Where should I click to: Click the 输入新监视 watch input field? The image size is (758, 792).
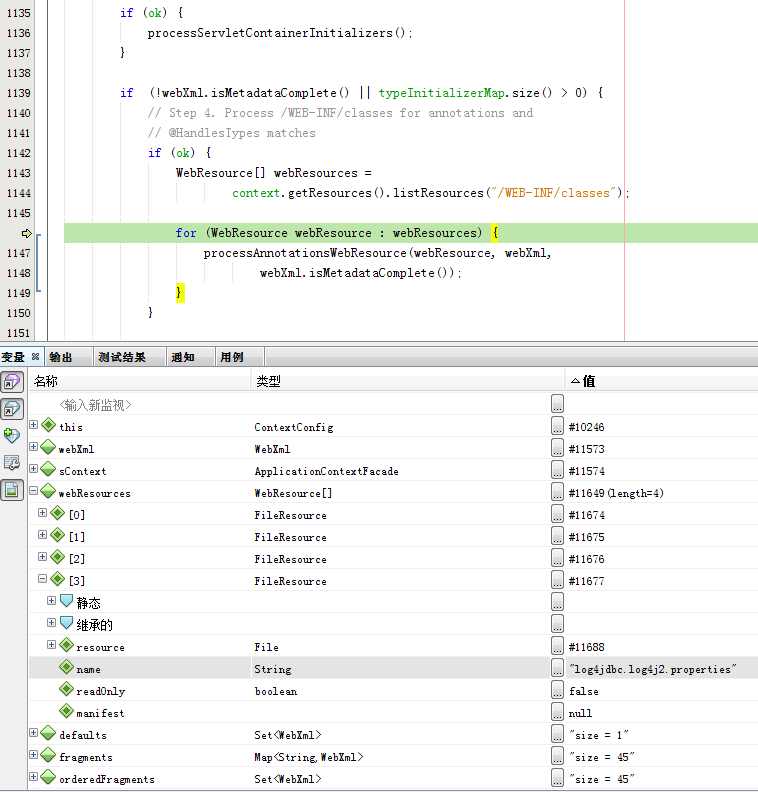point(95,405)
